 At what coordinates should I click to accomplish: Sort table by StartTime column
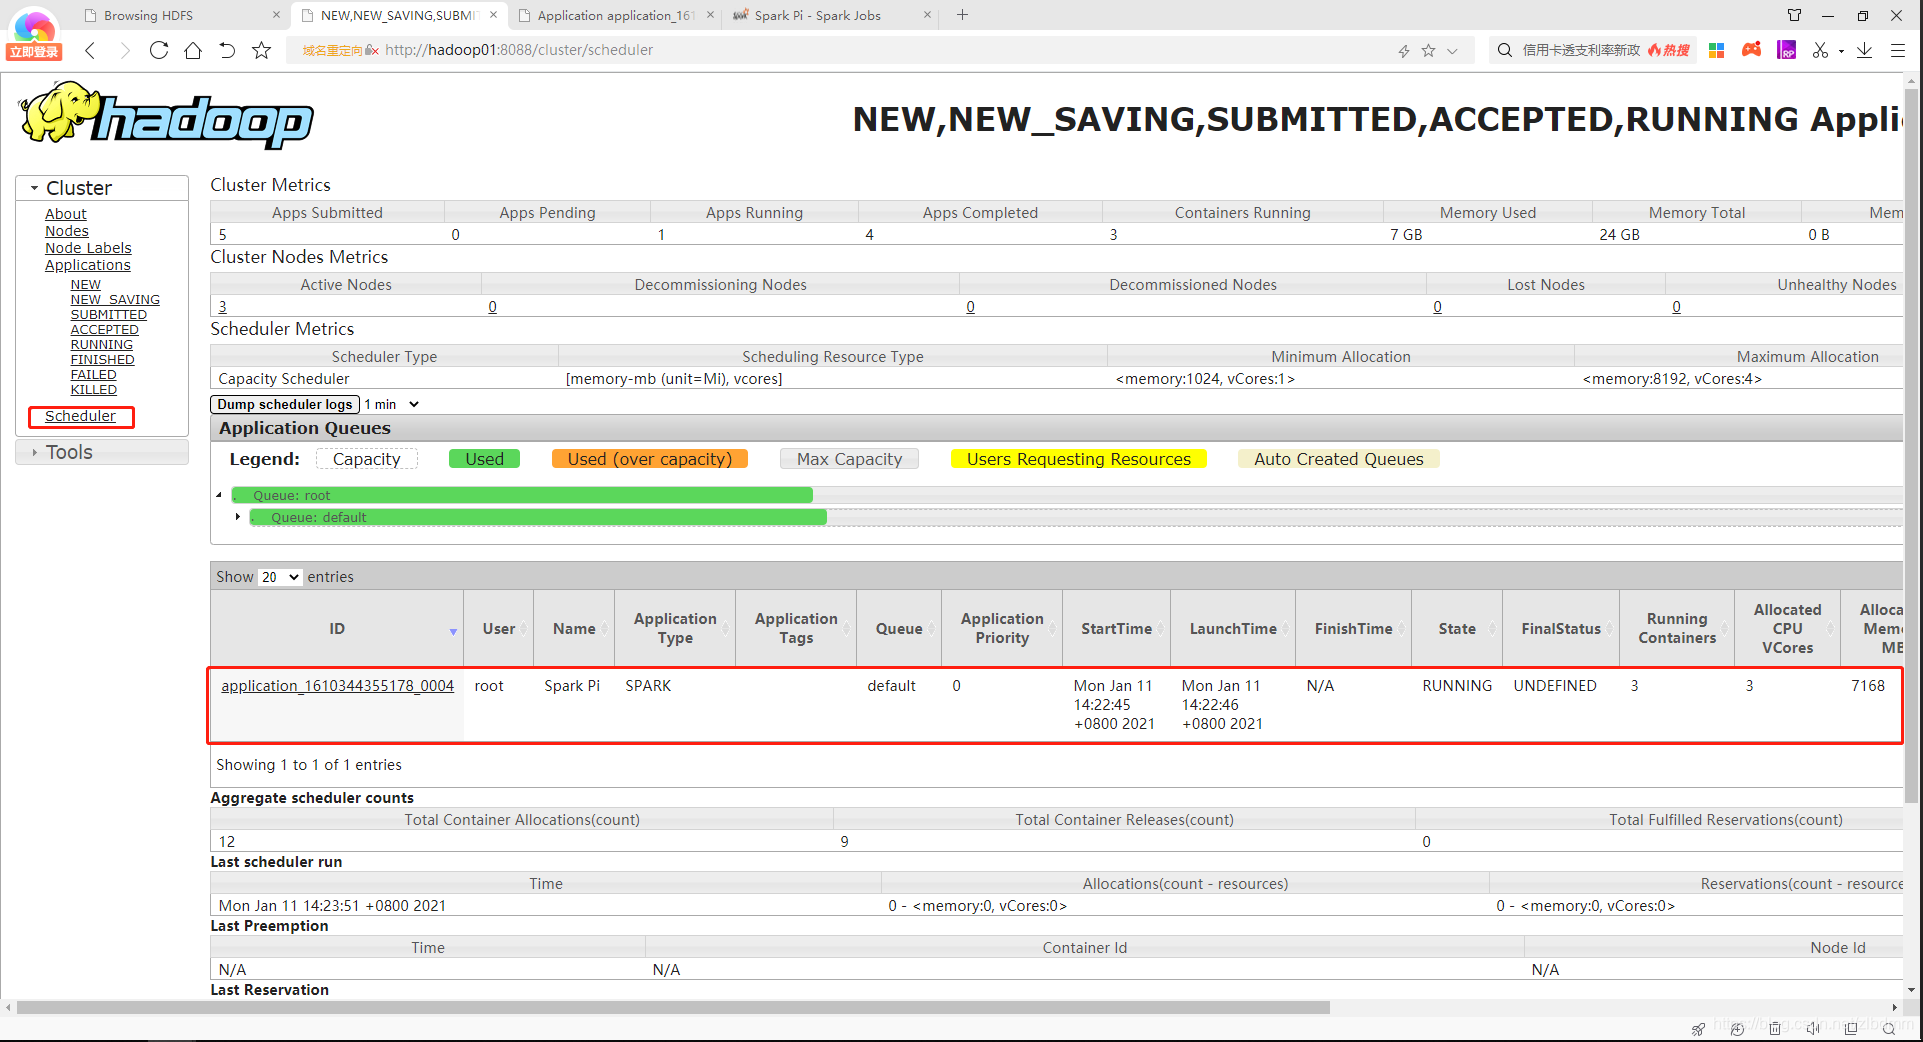[x=1116, y=629]
